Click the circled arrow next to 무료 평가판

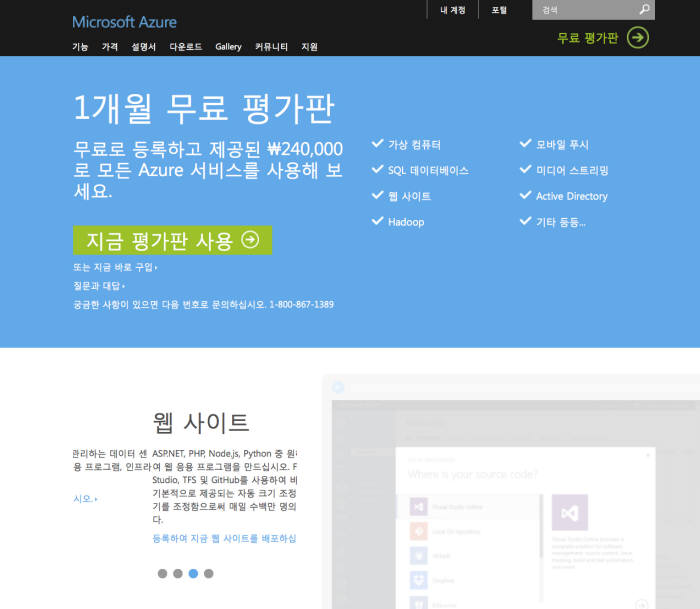pos(638,38)
